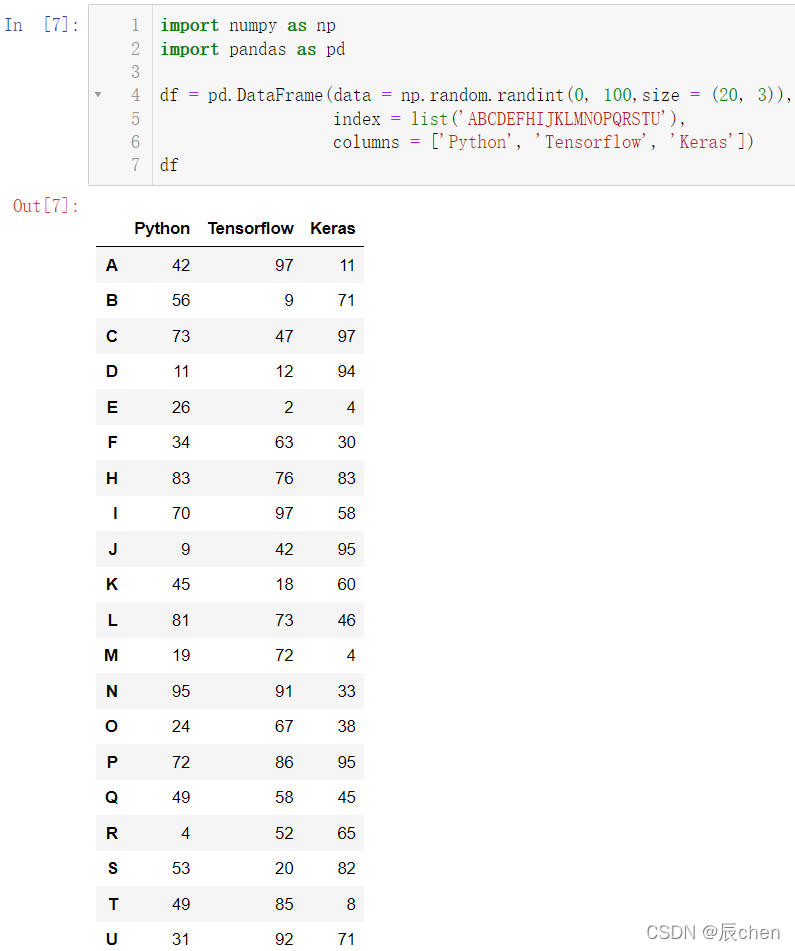Click Keras value 11 in row A
Image resolution: width=795 pixels, height=951 pixels.
[x=347, y=265]
